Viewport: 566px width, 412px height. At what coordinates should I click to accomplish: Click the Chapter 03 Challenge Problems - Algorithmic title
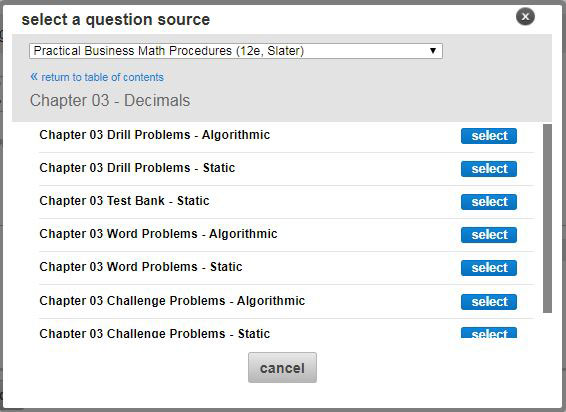(x=172, y=301)
